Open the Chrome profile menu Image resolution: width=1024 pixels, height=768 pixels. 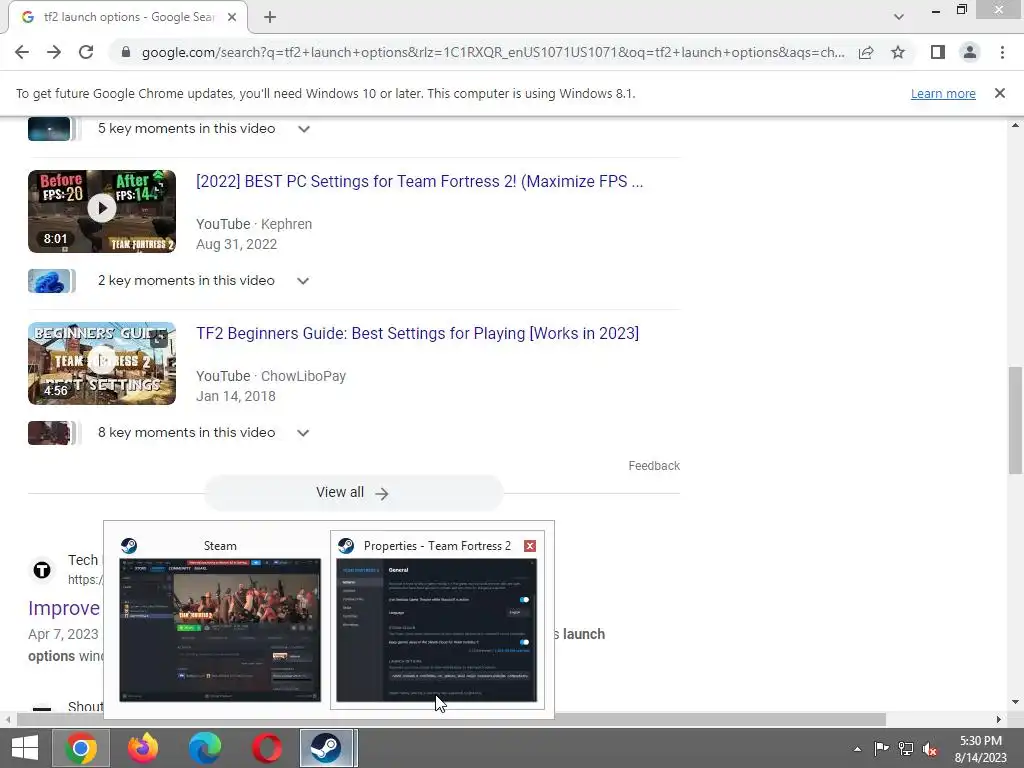(970, 52)
